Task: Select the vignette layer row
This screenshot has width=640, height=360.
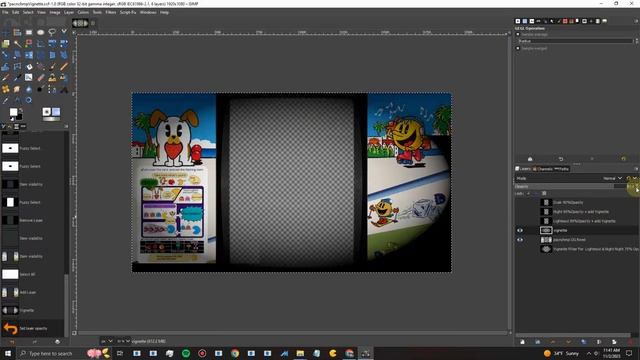Action: click(576, 231)
